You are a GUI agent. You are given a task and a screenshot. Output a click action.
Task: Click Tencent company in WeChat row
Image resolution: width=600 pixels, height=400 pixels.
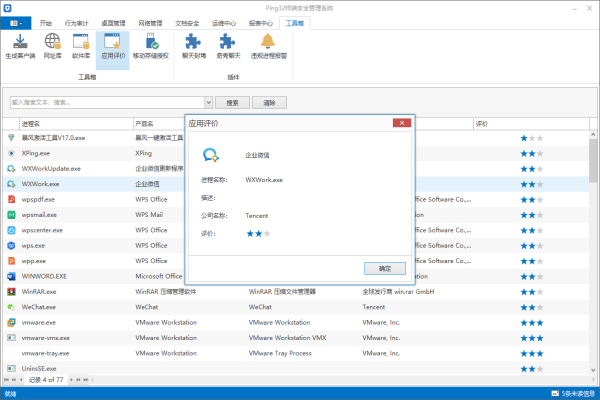(x=373, y=307)
